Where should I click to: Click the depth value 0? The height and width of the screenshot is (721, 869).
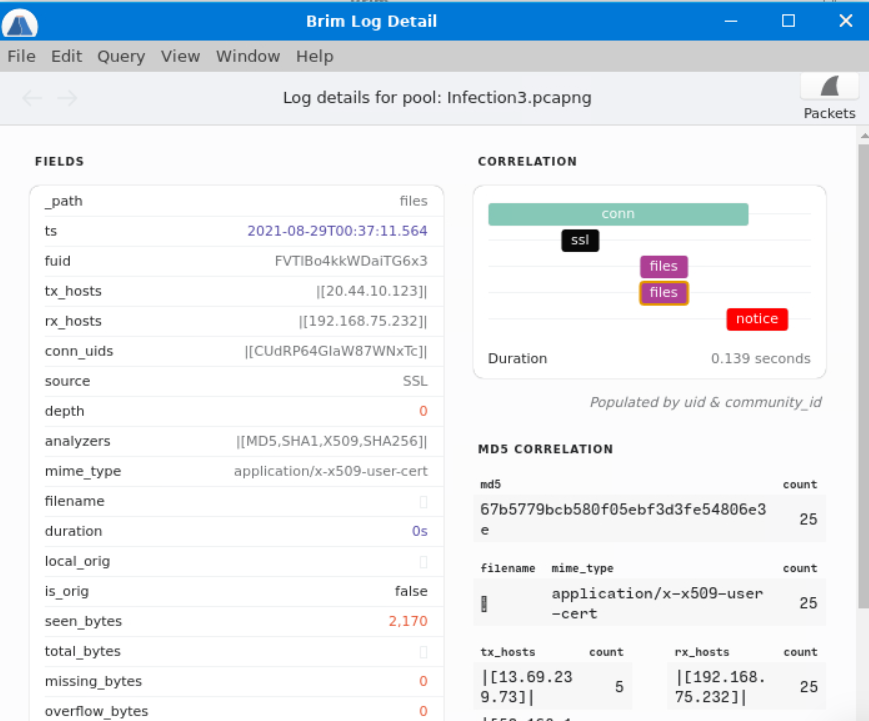(x=423, y=411)
